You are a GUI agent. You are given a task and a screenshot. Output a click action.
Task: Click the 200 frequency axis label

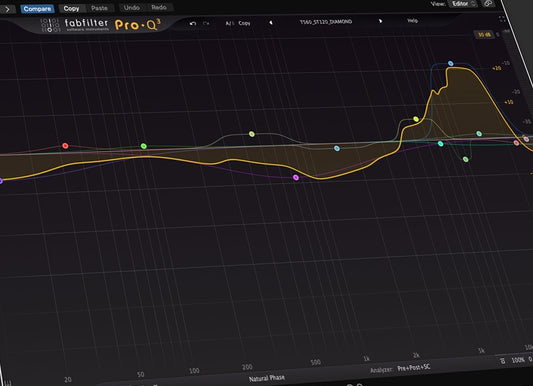(247, 367)
